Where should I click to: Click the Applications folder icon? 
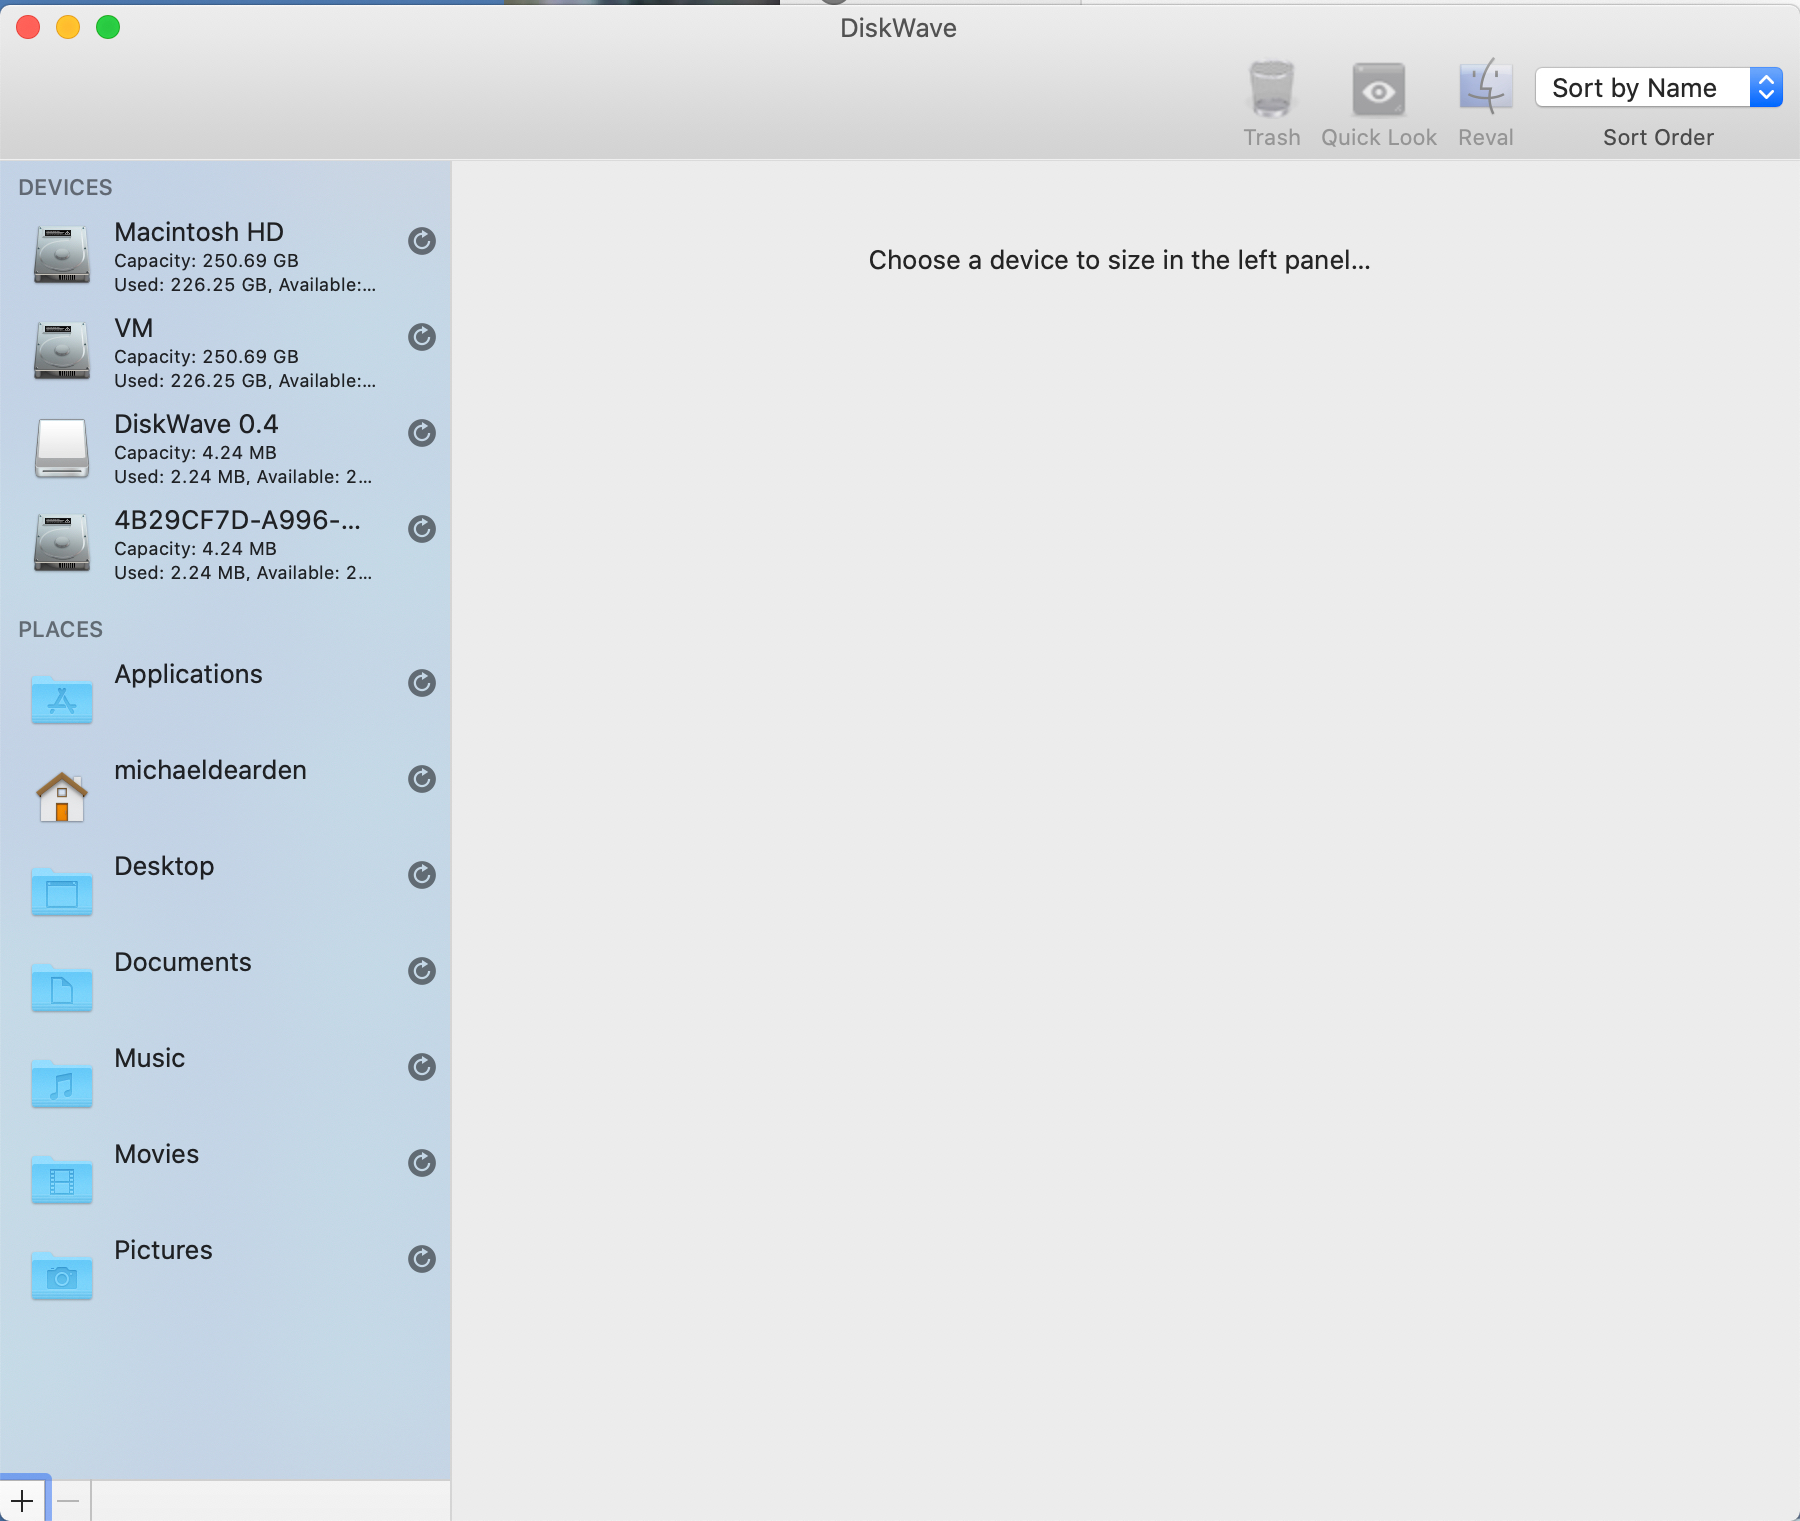62,699
